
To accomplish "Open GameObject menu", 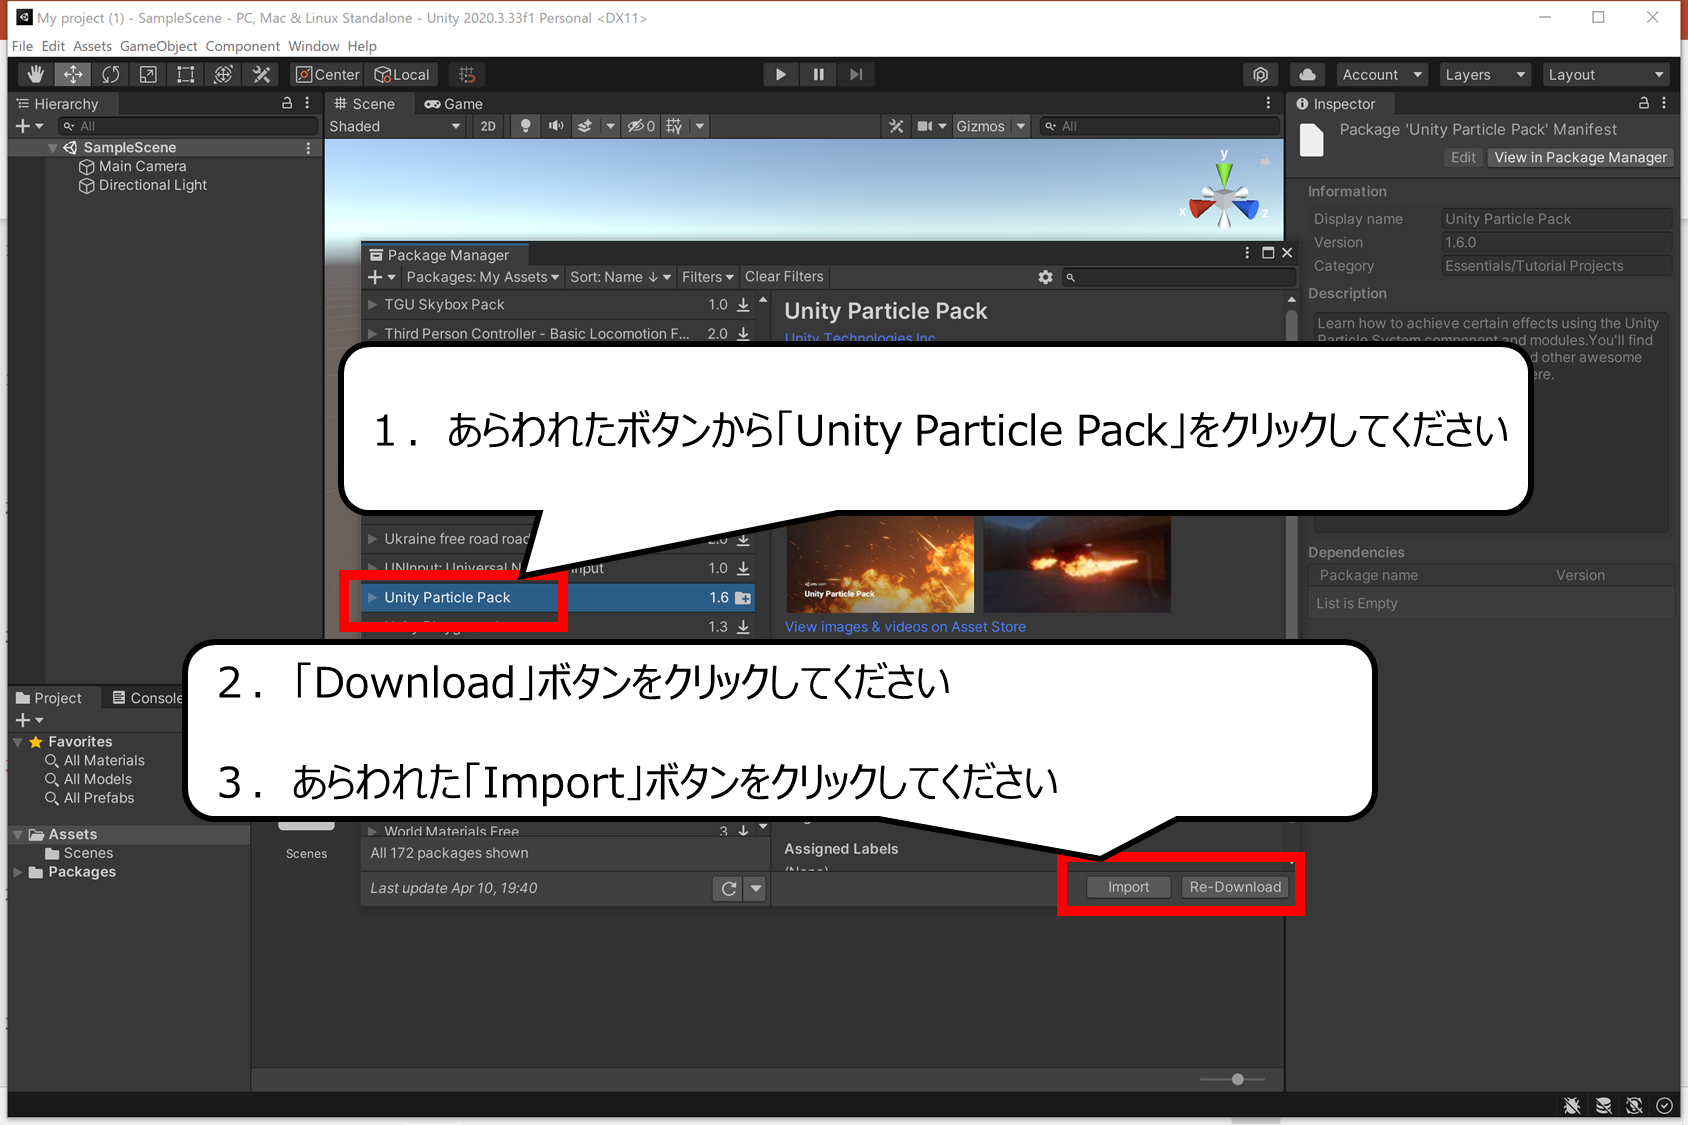I will click(158, 46).
